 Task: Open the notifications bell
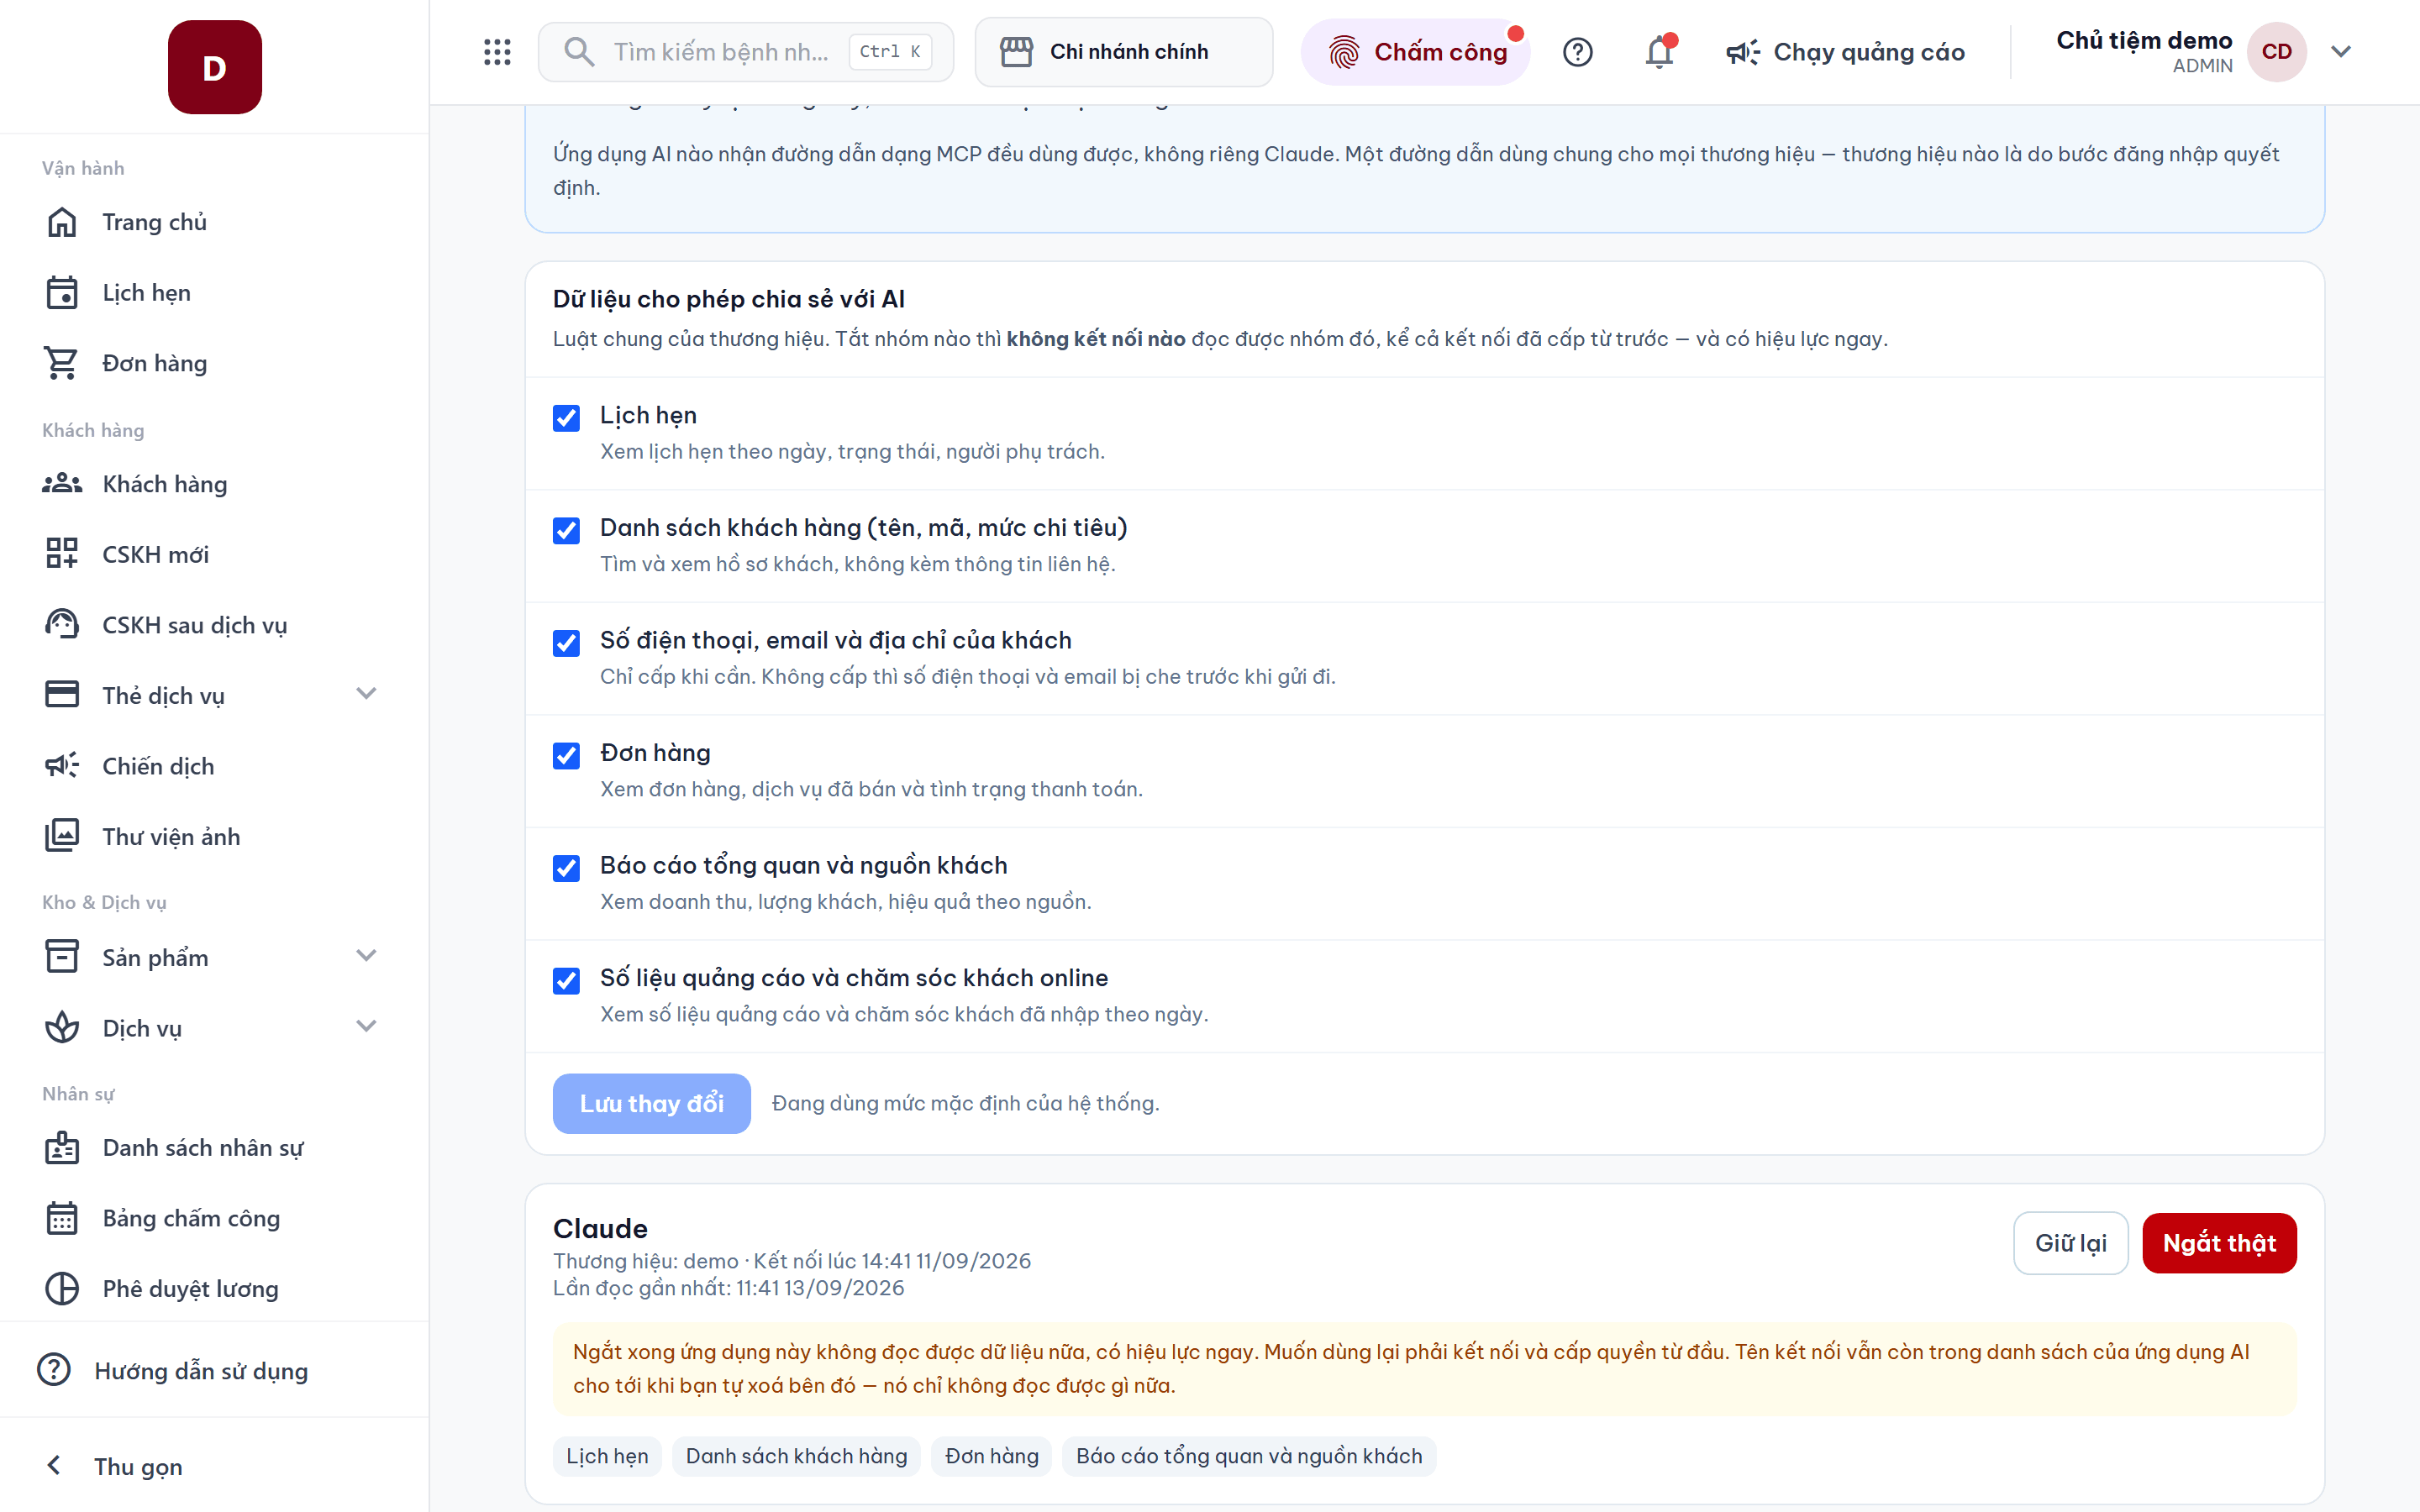pyautogui.click(x=1660, y=52)
